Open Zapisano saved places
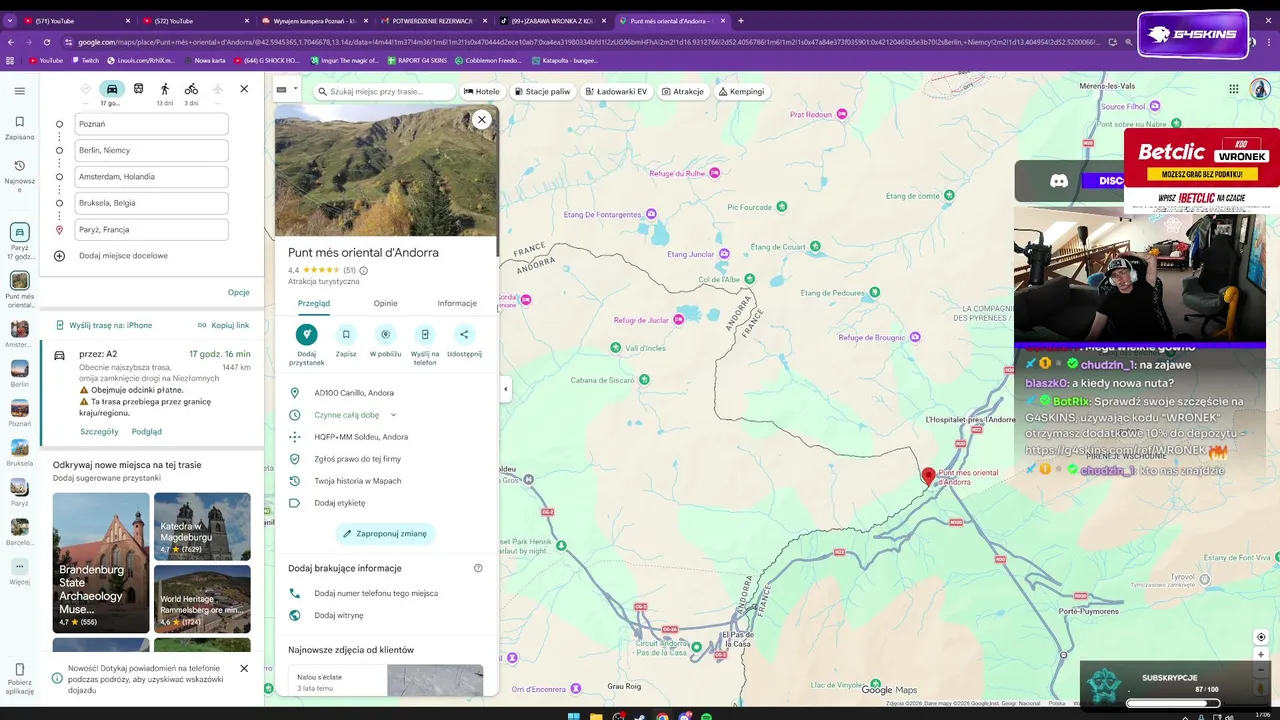The height and width of the screenshot is (720, 1280). coord(19,128)
